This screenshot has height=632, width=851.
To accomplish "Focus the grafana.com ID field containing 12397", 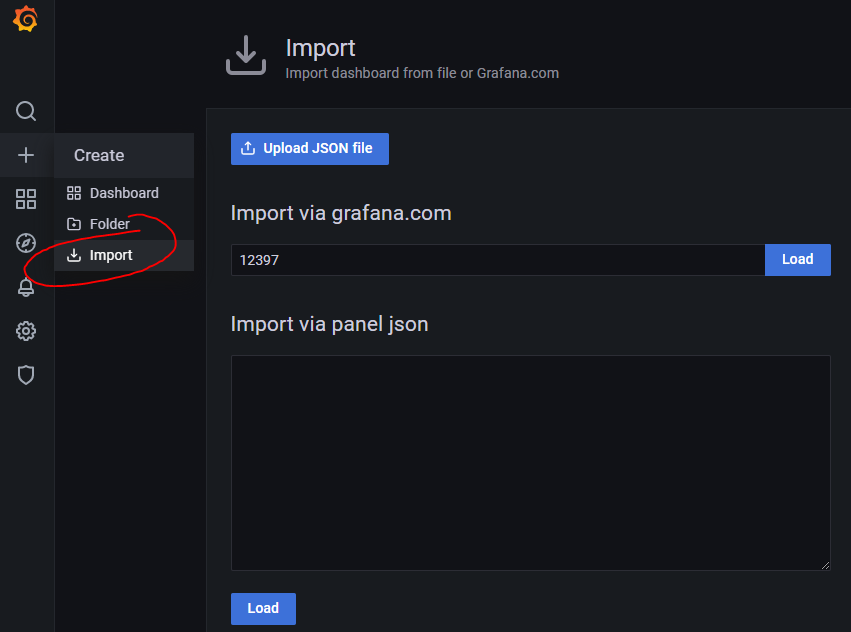I will (498, 260).
